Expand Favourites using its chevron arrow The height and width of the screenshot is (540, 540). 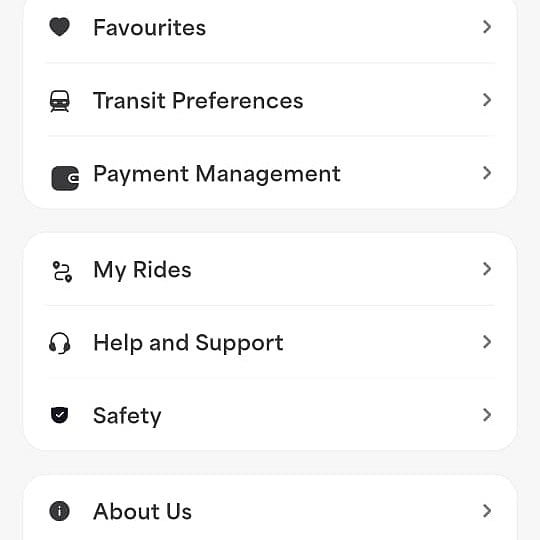click(487, 27)
